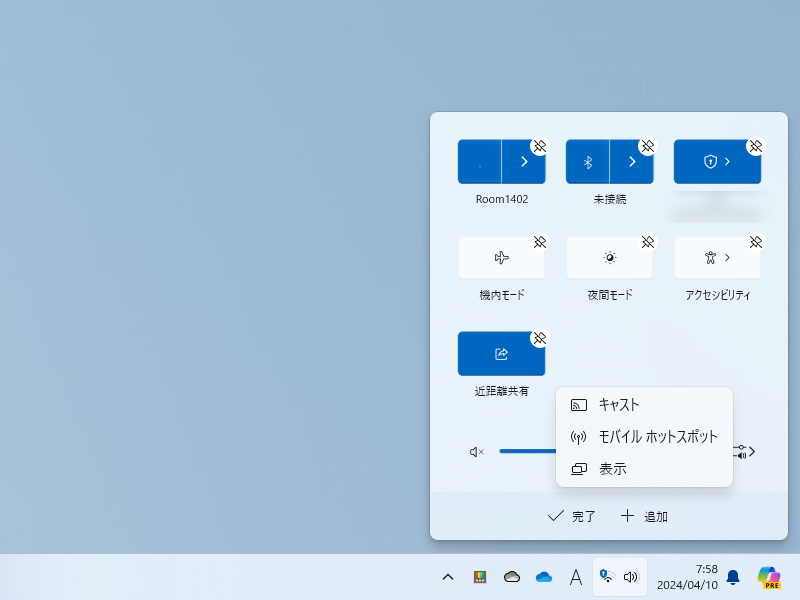Click the 追加 button
The height and width of the screenshot is (600, 800).
645,516
